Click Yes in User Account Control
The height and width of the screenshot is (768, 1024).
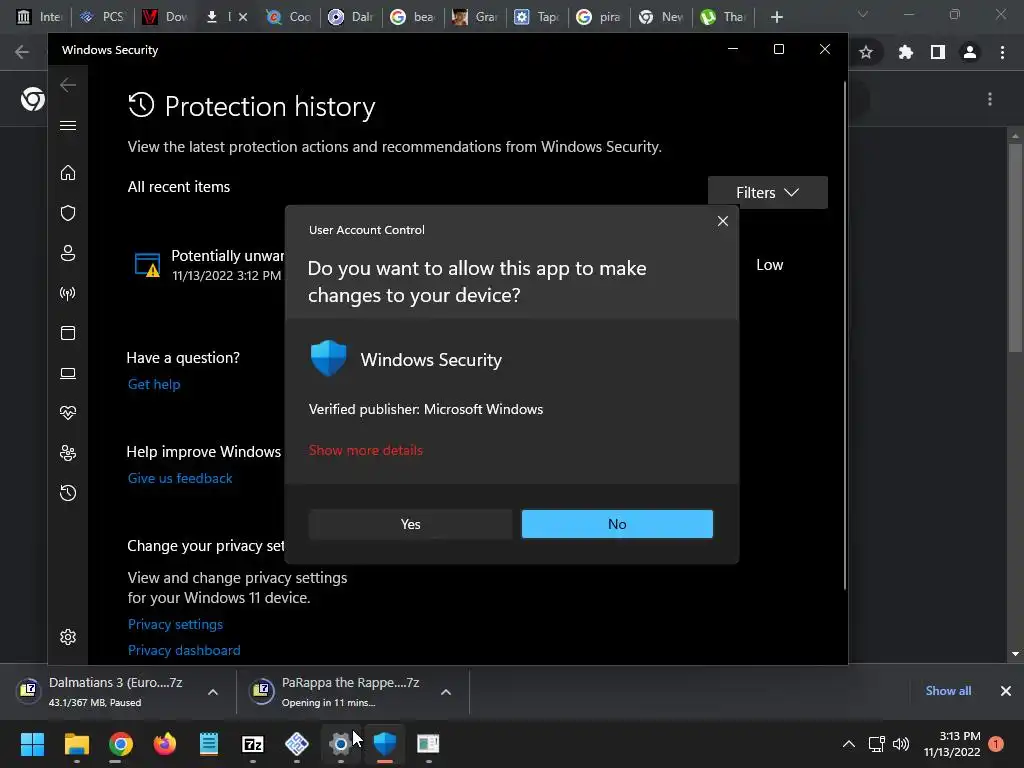coord(410,524)
